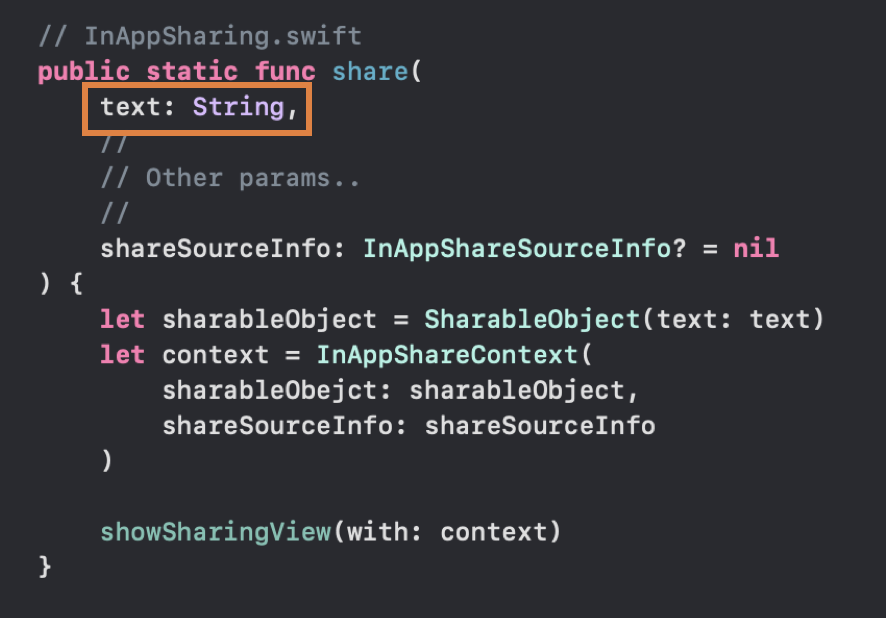Click the 'context' argument in showSharingView
Screen dimensions: 886x618
pyautogui.click(x=493, y=532)
